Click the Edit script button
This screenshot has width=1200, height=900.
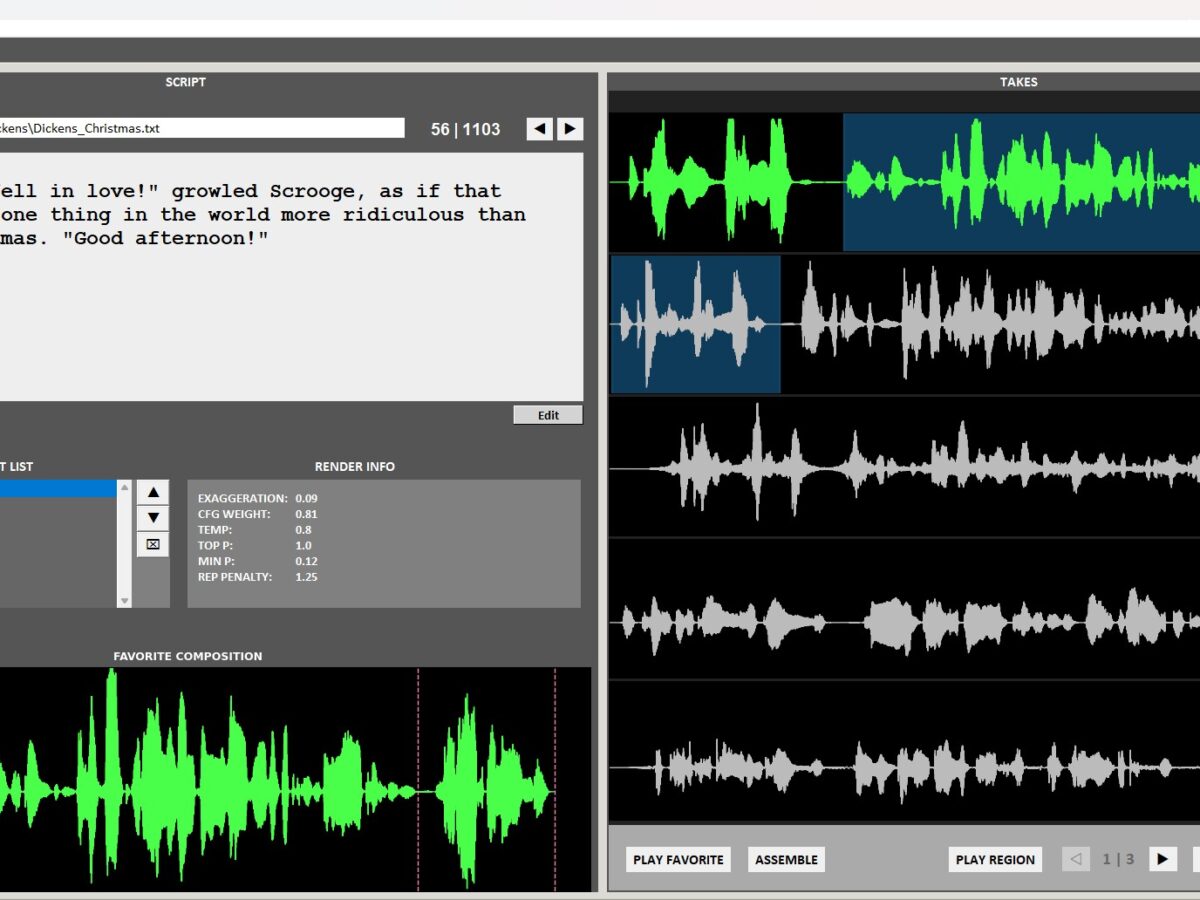click(548, 415)
